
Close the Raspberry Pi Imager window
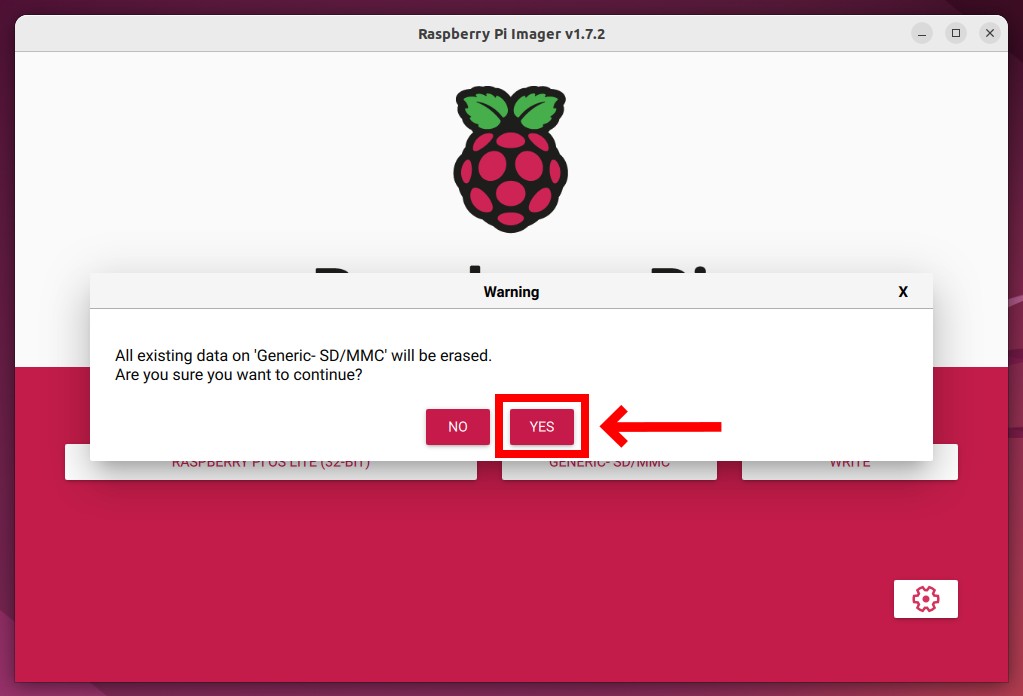tap(990, 33)
